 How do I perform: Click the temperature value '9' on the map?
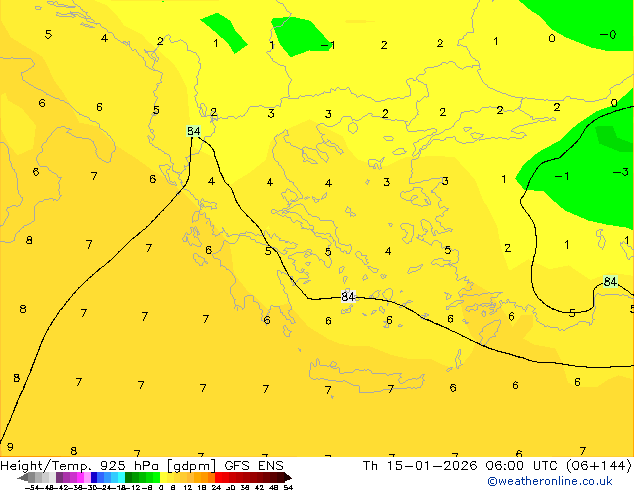coord(10,447)
